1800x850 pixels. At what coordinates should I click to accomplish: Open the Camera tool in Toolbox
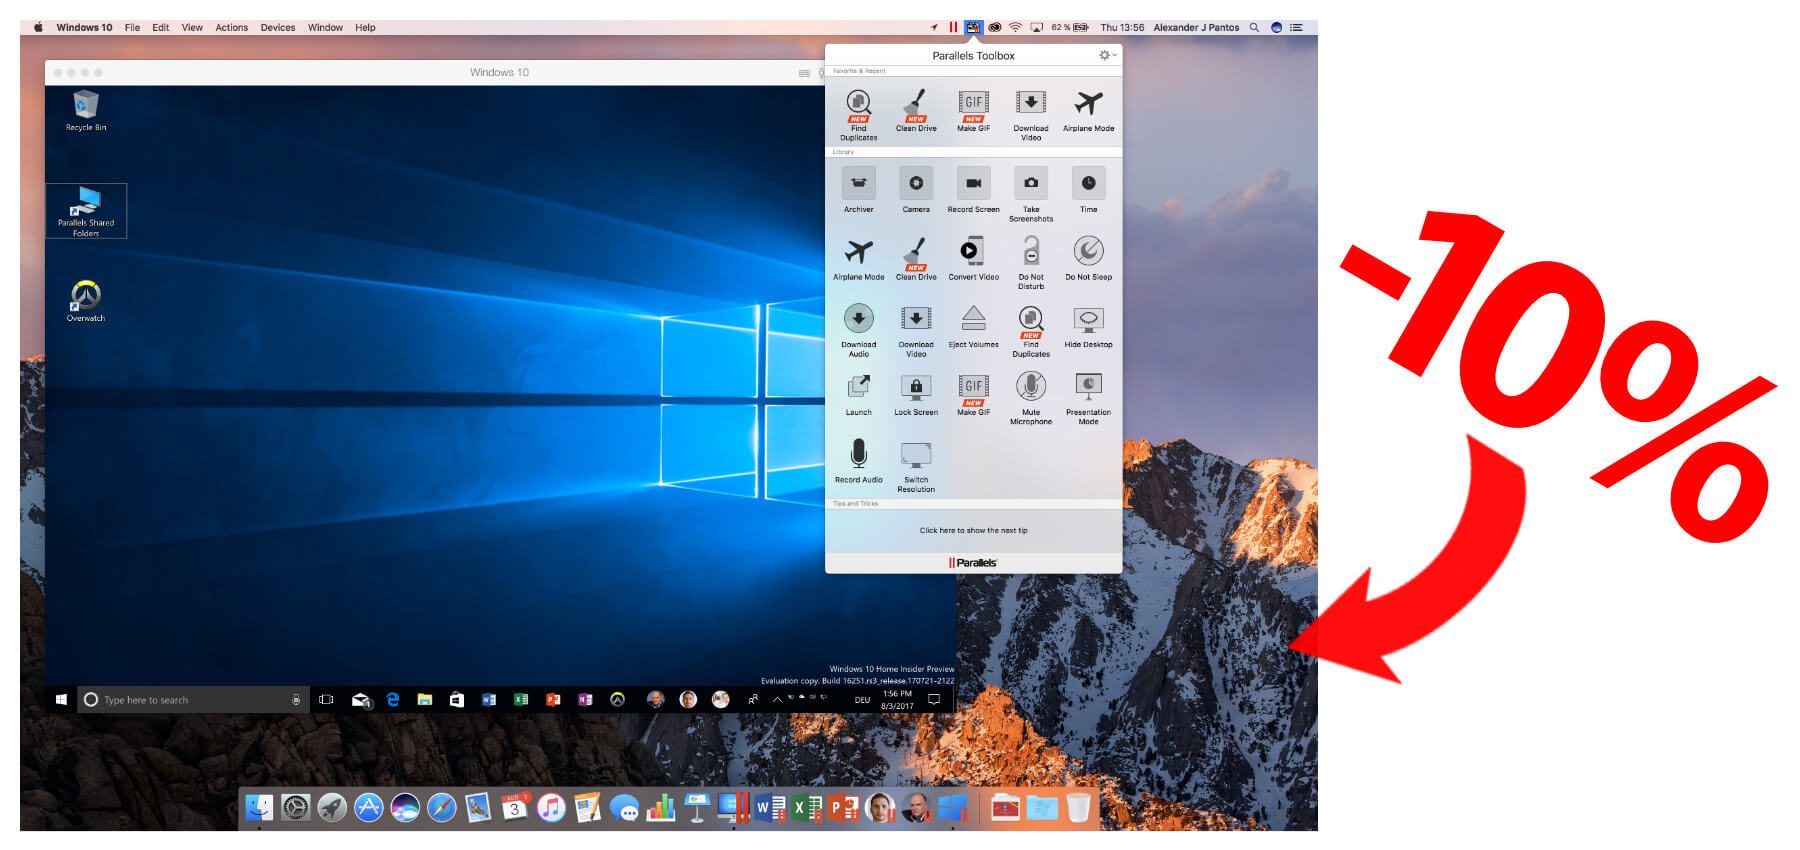click(x=916, y=190)
